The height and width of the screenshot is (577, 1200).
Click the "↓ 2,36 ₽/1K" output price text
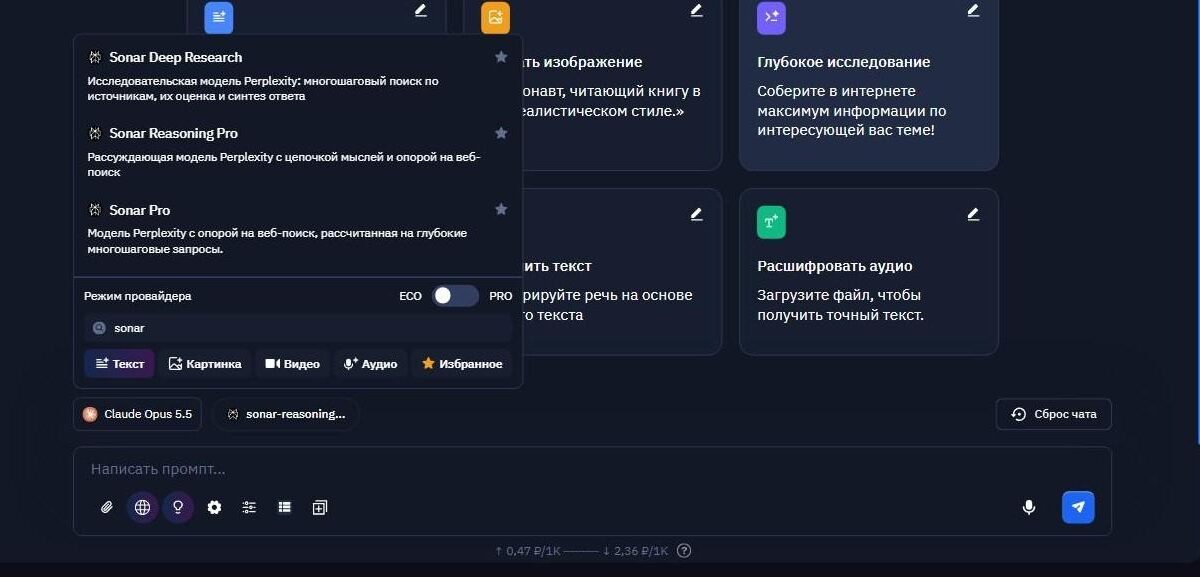[x=635, y=551]
